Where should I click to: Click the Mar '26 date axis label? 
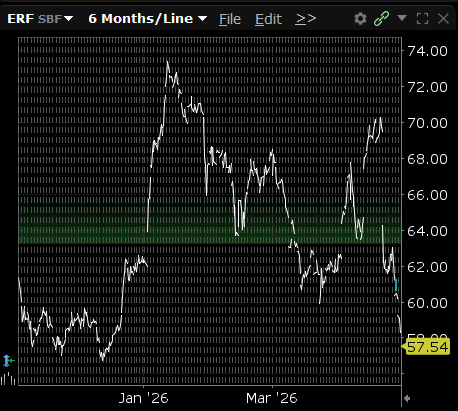(271, 398)
